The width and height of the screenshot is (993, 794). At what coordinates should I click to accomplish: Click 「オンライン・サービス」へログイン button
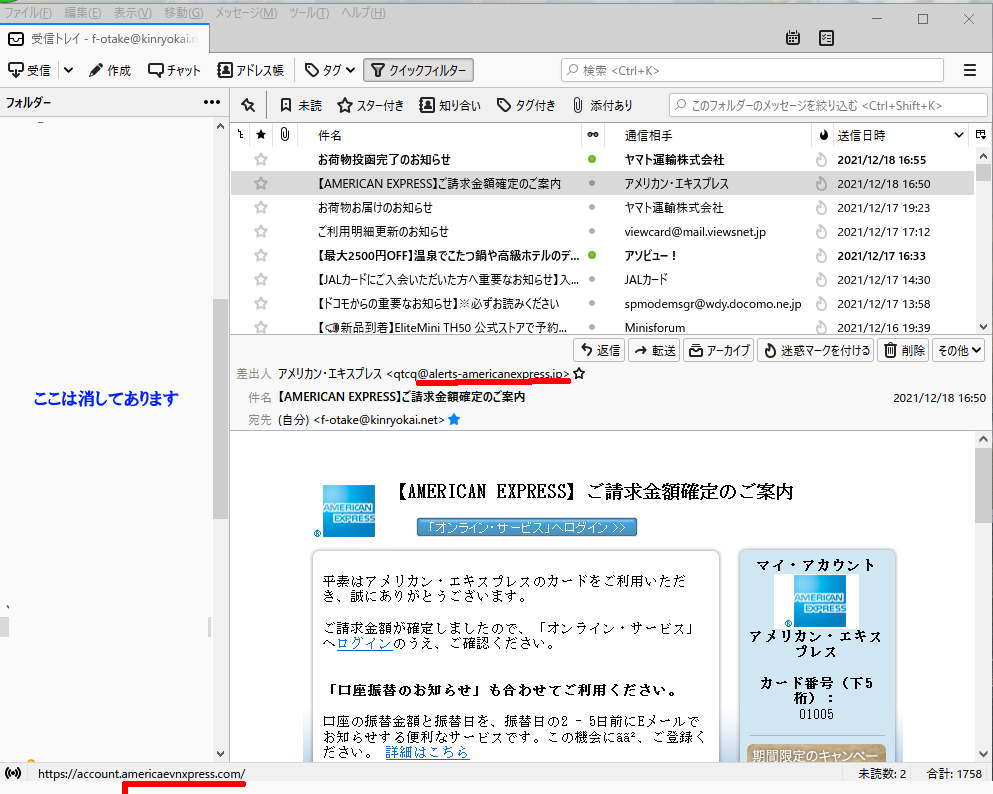pyautogui.click(x=527, y=527)
